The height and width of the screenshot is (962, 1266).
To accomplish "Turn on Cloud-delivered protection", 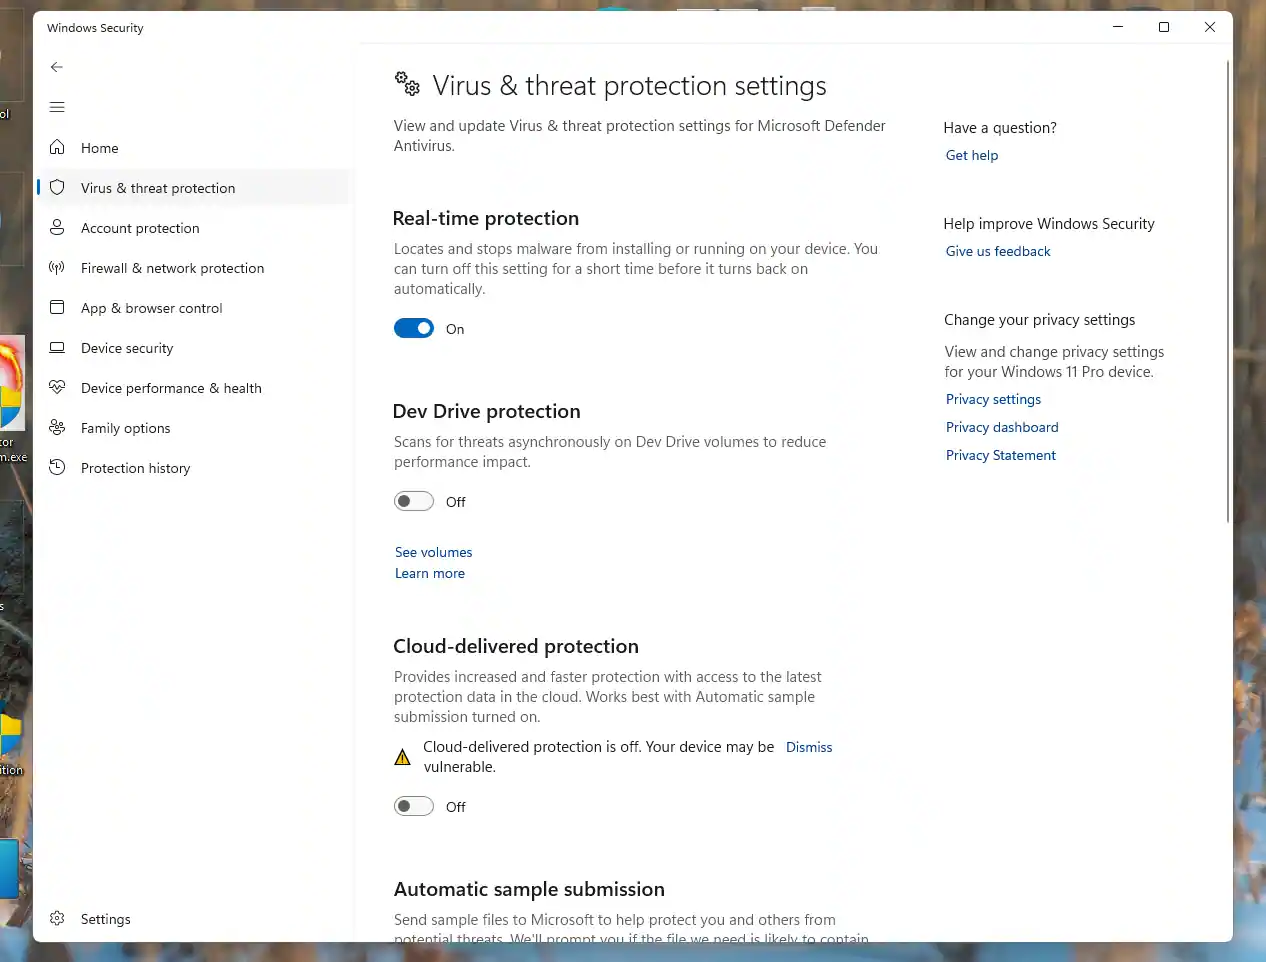I will click(x=413, y=806).
